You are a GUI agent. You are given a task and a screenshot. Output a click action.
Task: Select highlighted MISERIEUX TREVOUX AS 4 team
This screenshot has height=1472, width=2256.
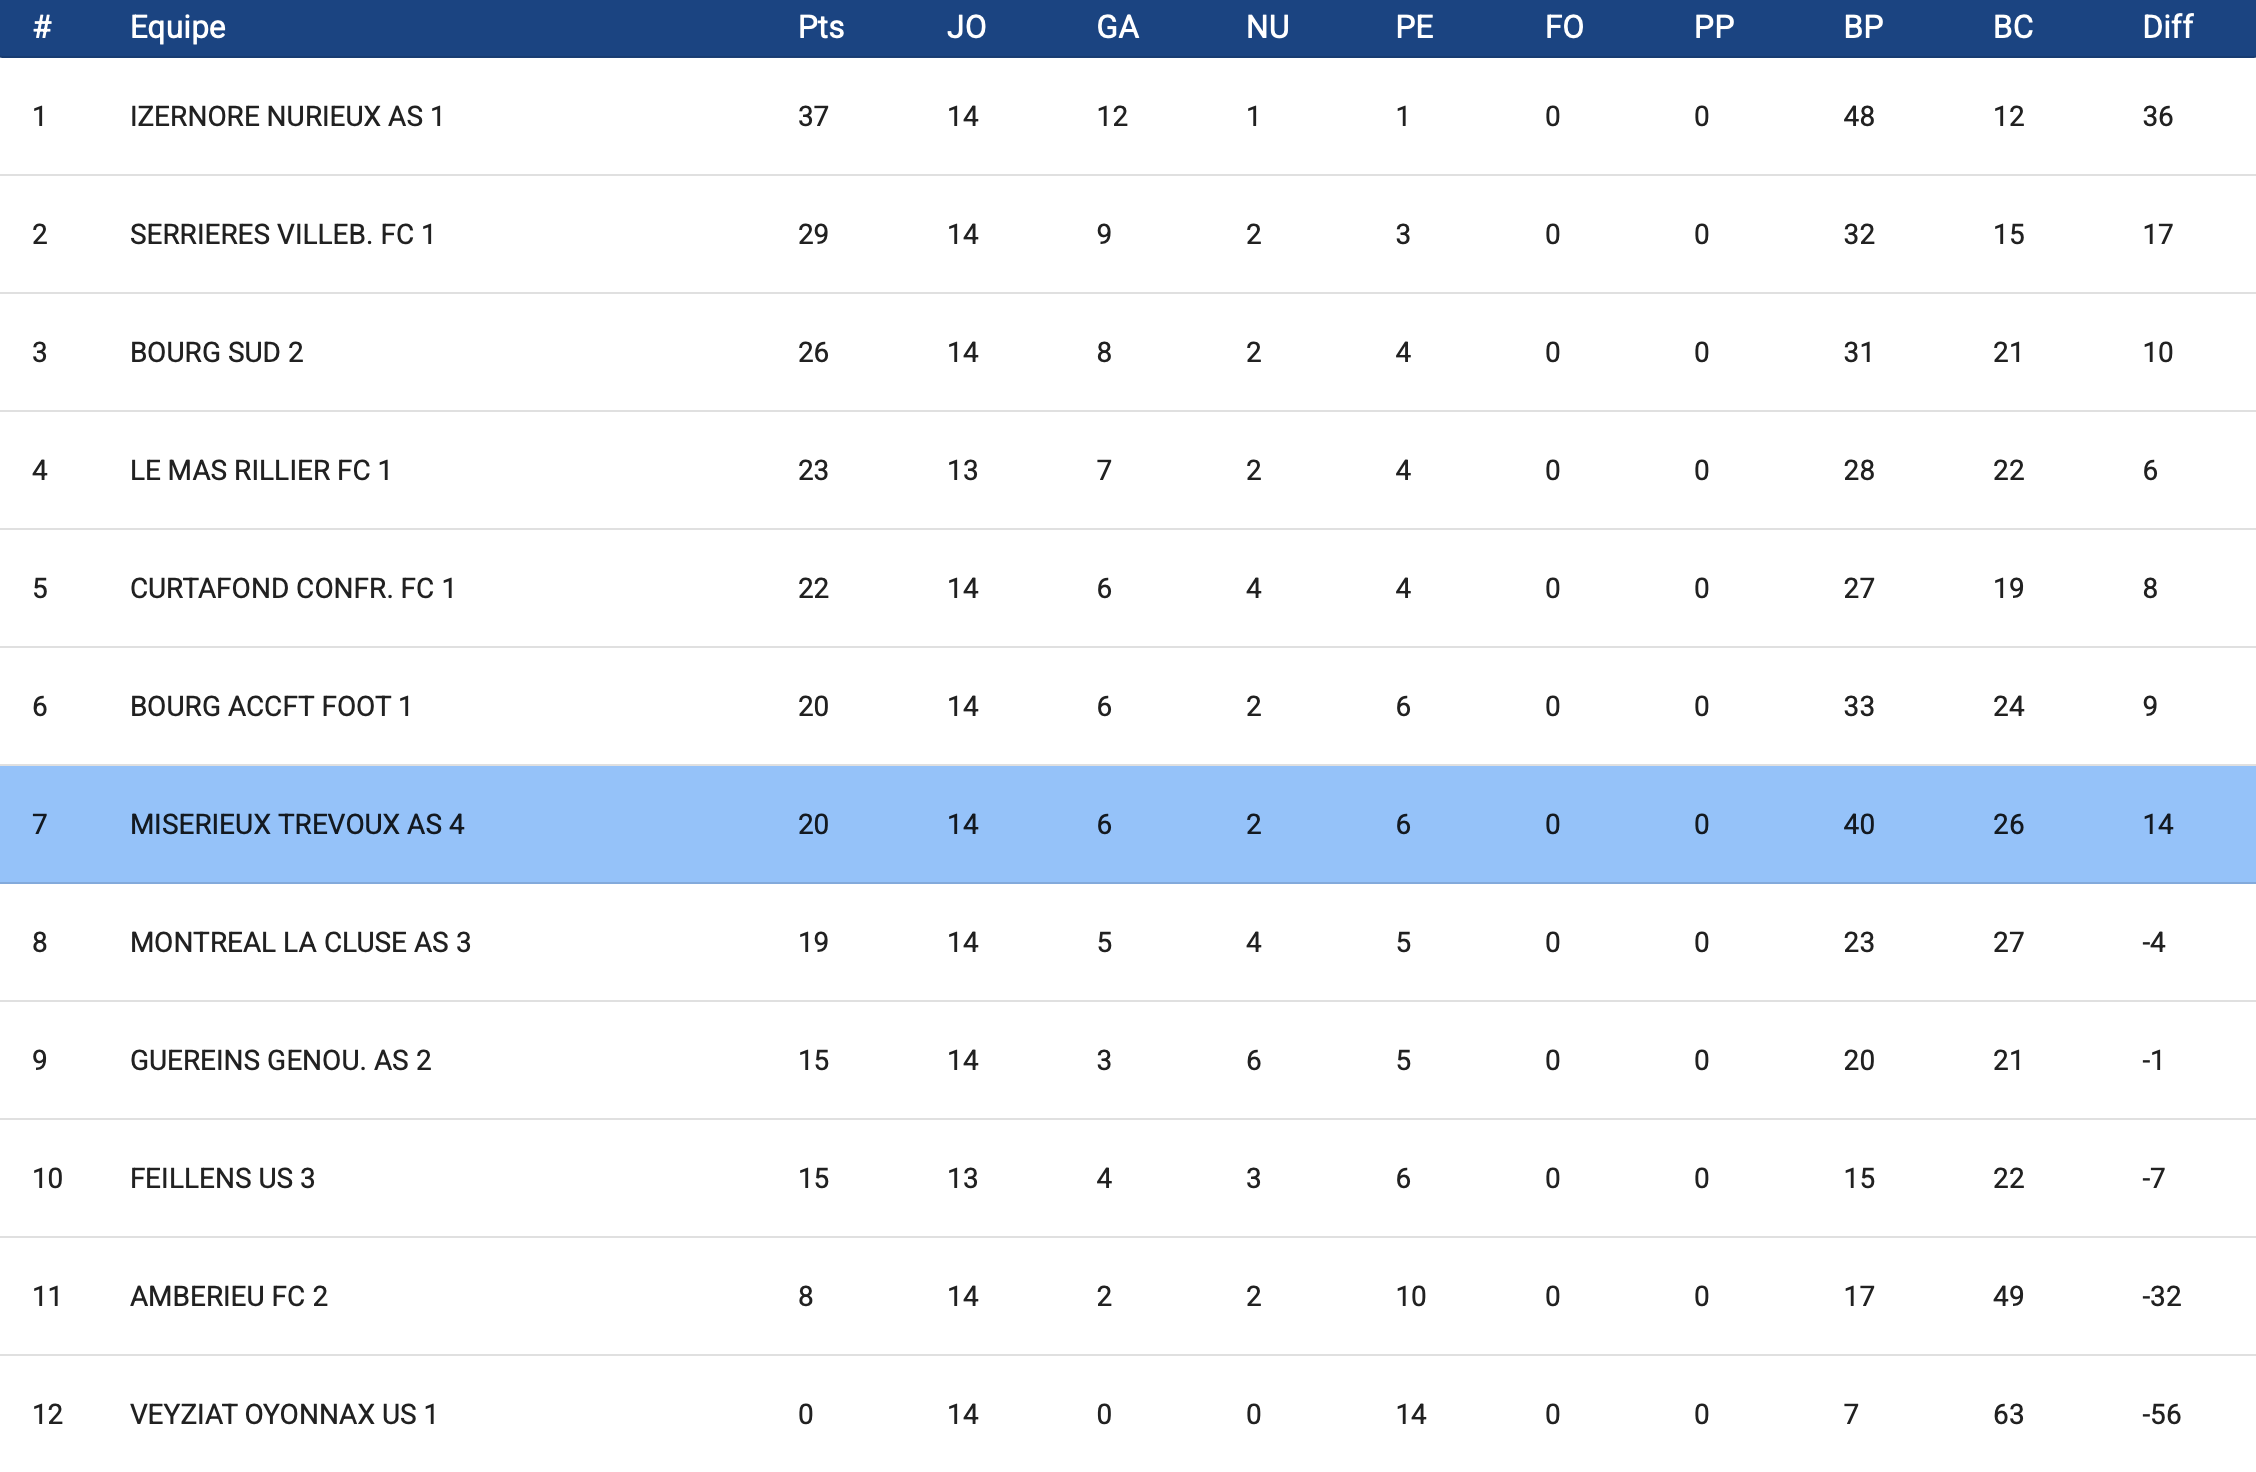[297, 825]
